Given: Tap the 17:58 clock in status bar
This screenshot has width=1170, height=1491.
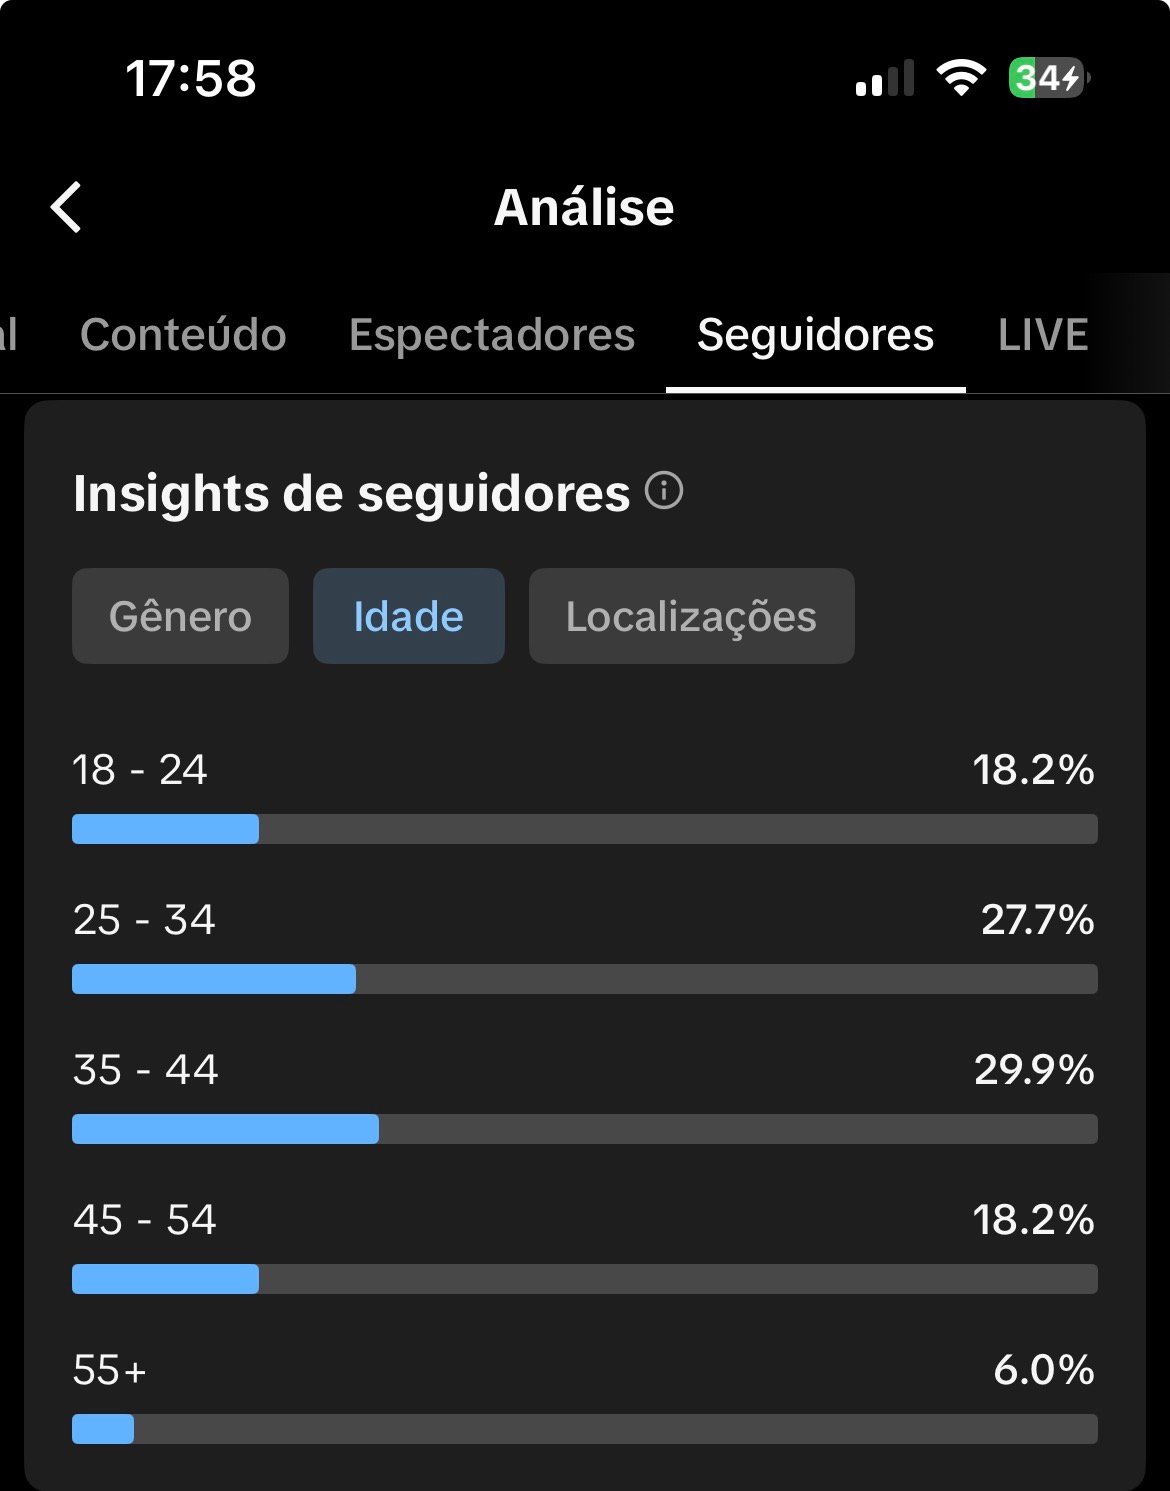Looking at the screenshot, I should [x=191, y=78].
